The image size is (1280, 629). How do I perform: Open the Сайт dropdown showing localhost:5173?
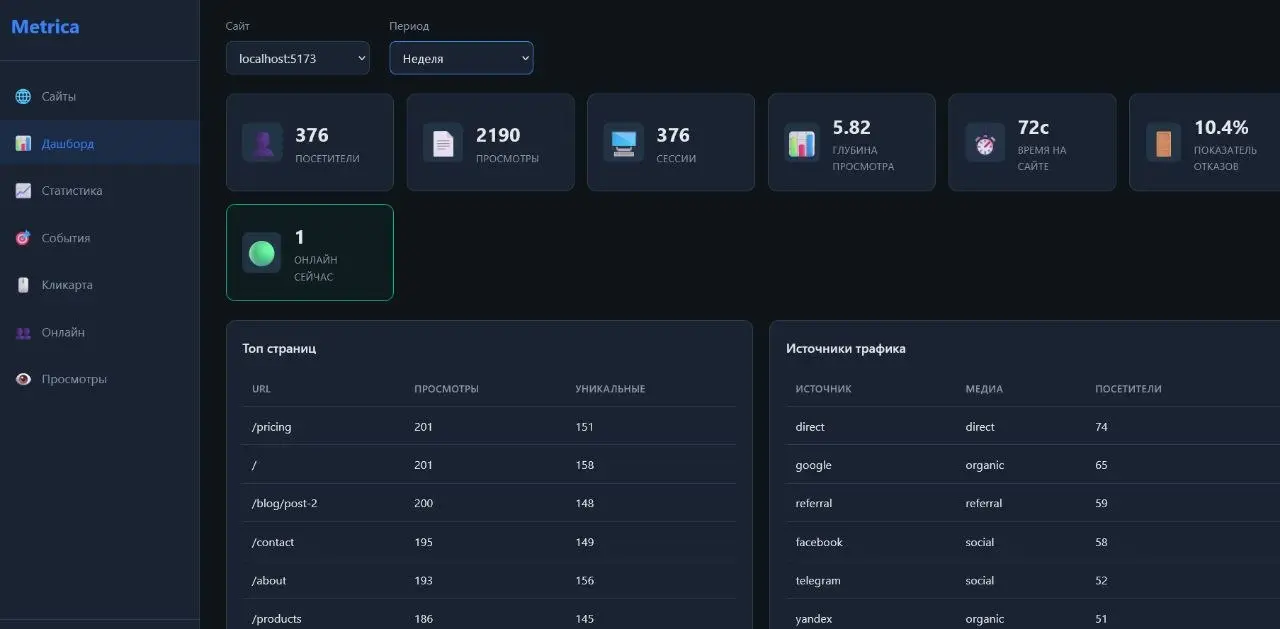tap(298, 58)
